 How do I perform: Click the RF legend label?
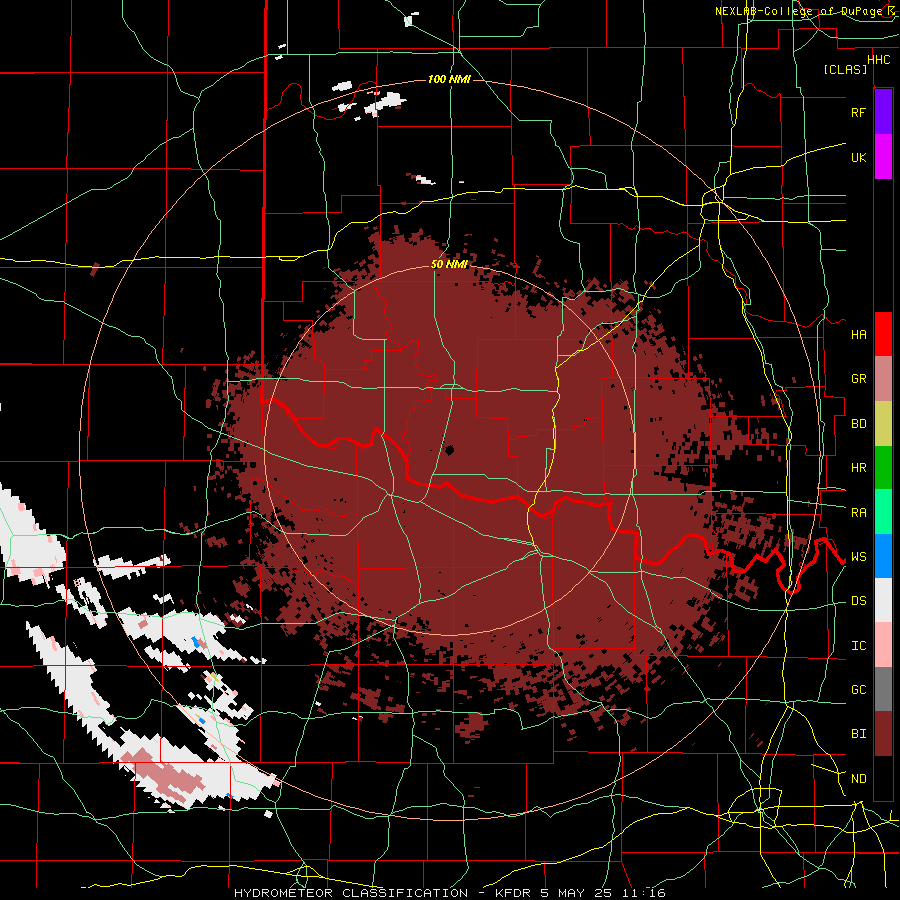[x=858, y=112]
